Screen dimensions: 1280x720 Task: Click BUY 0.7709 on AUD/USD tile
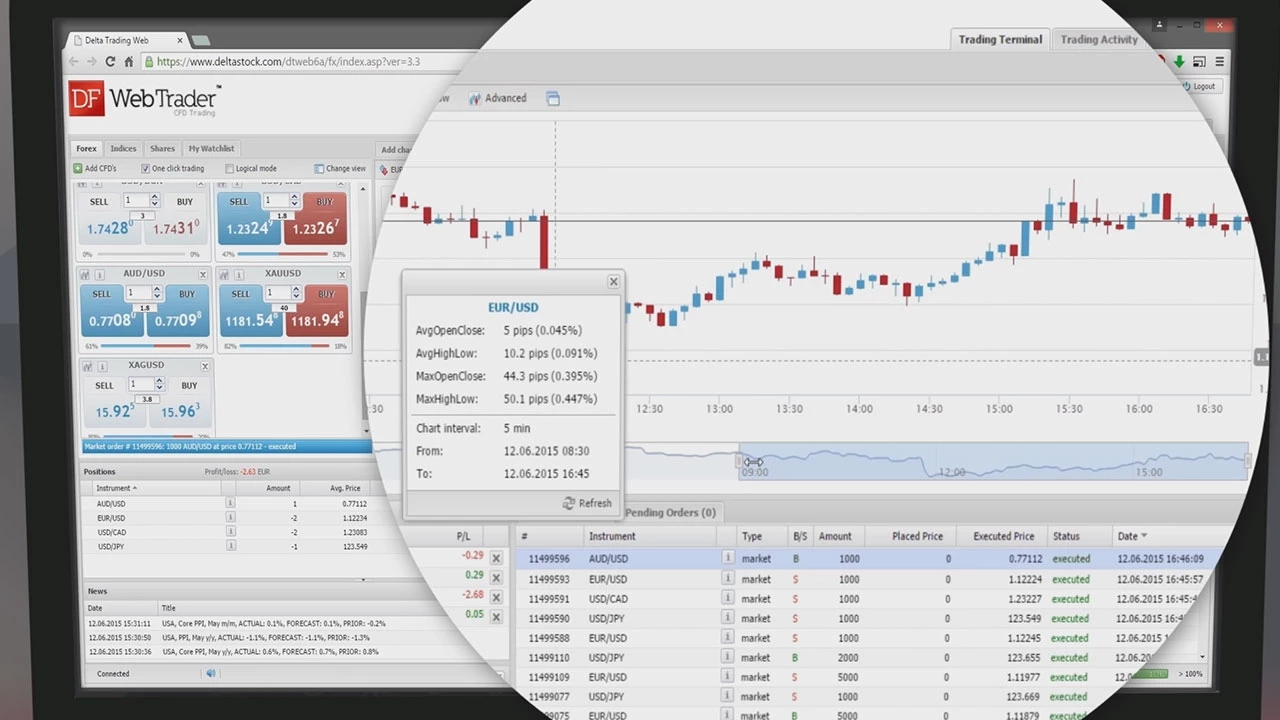point(178,311)
